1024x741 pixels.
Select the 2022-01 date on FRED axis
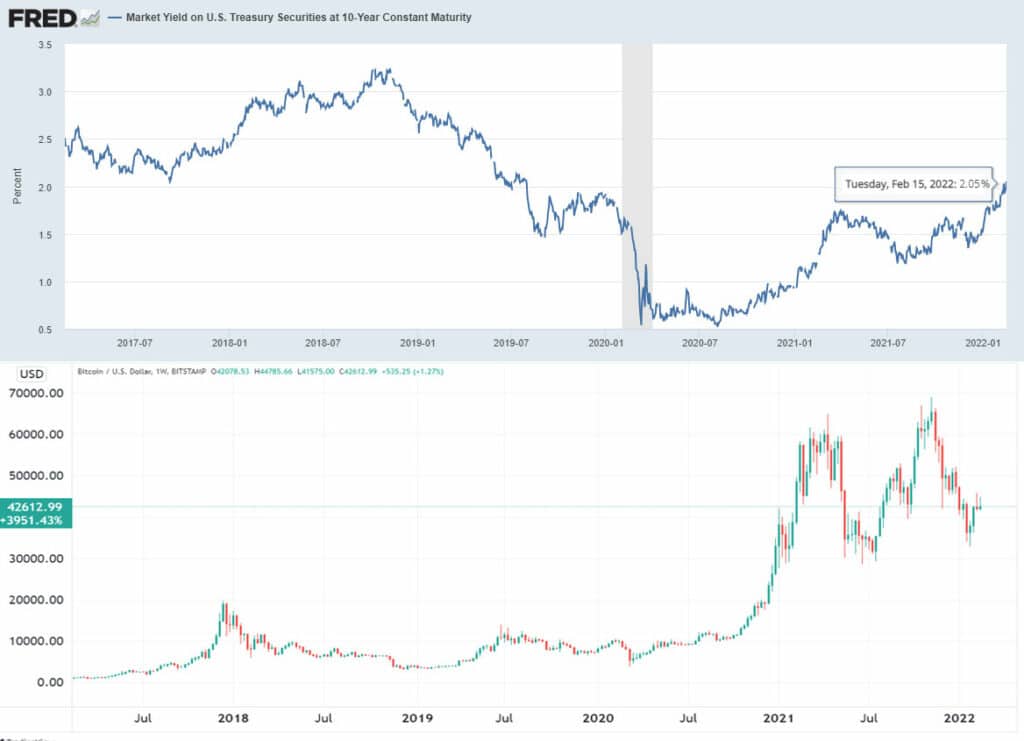pos(983,343)
